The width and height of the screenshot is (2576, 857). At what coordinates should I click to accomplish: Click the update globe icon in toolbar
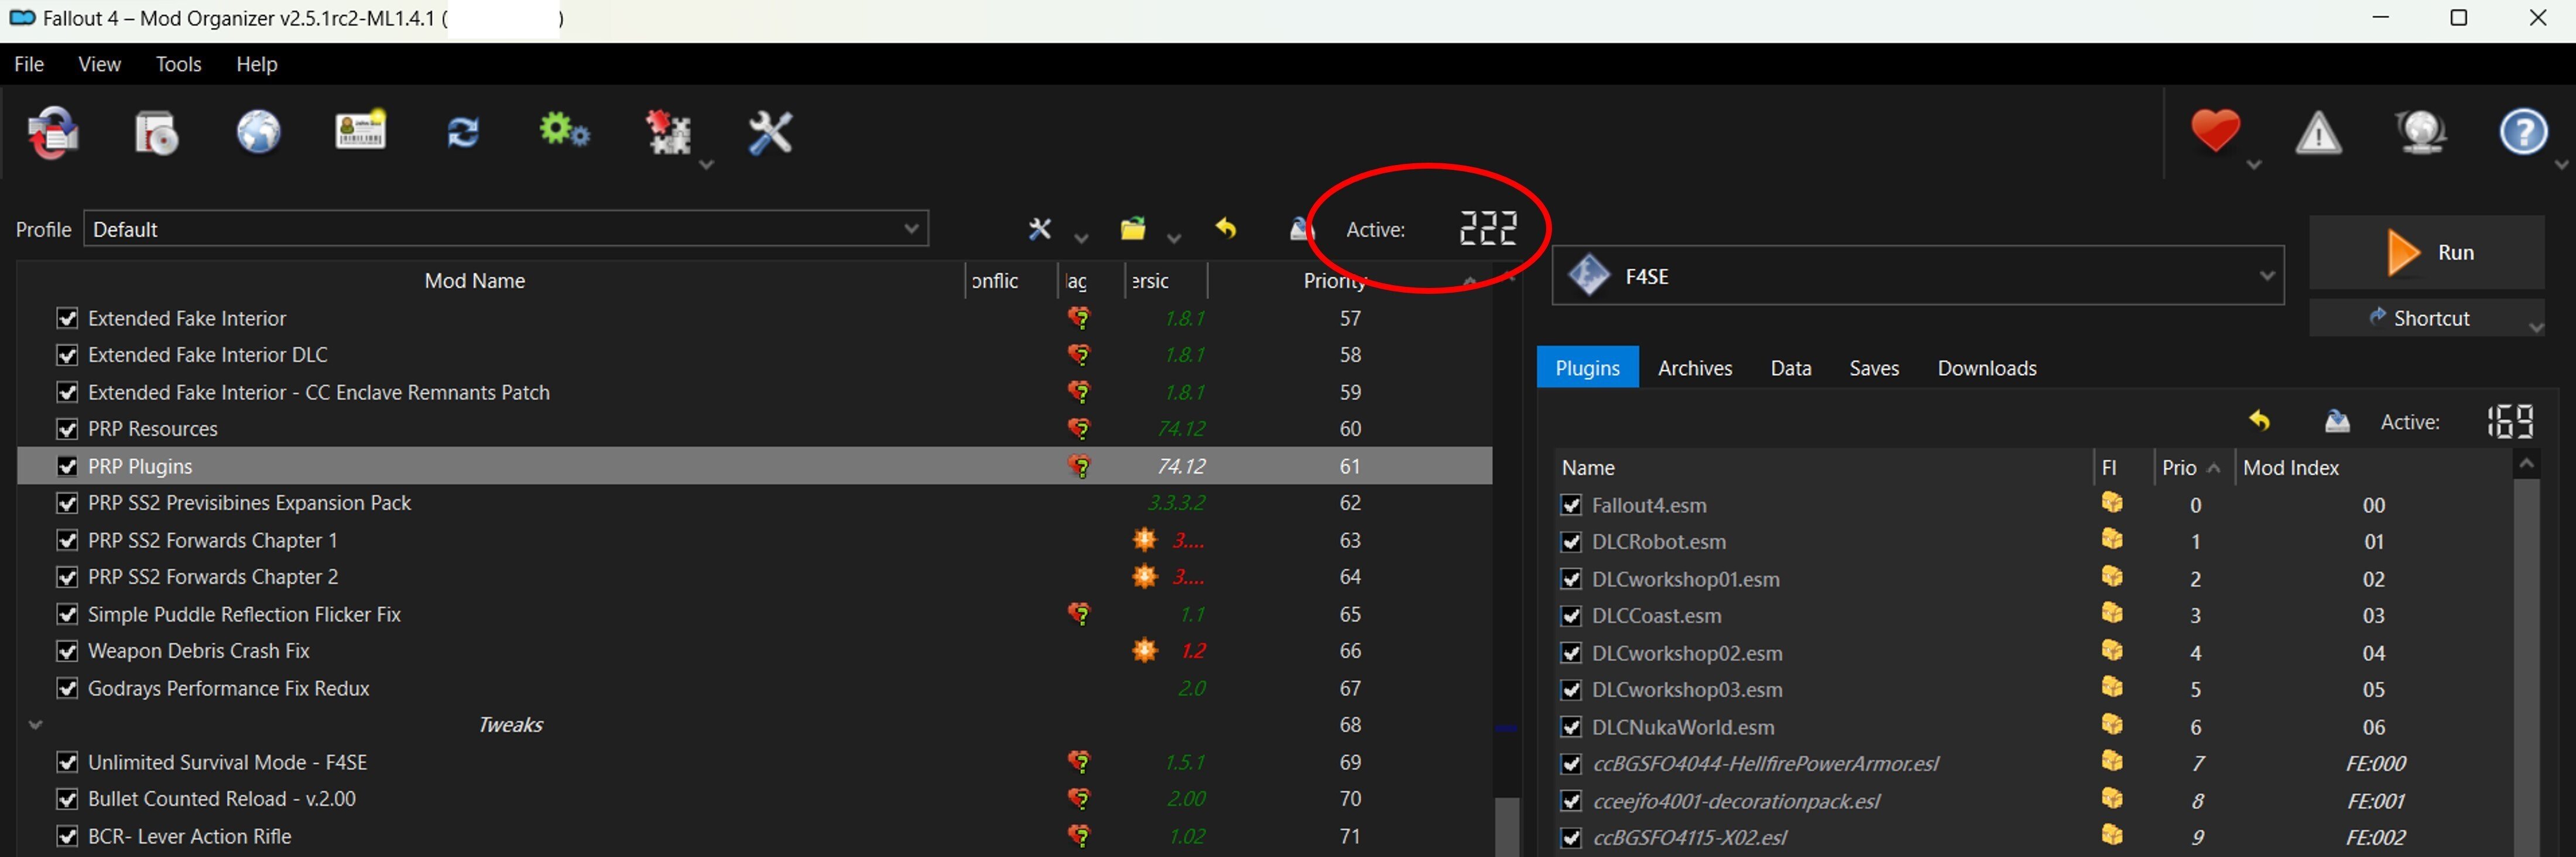pos(2420,132)
